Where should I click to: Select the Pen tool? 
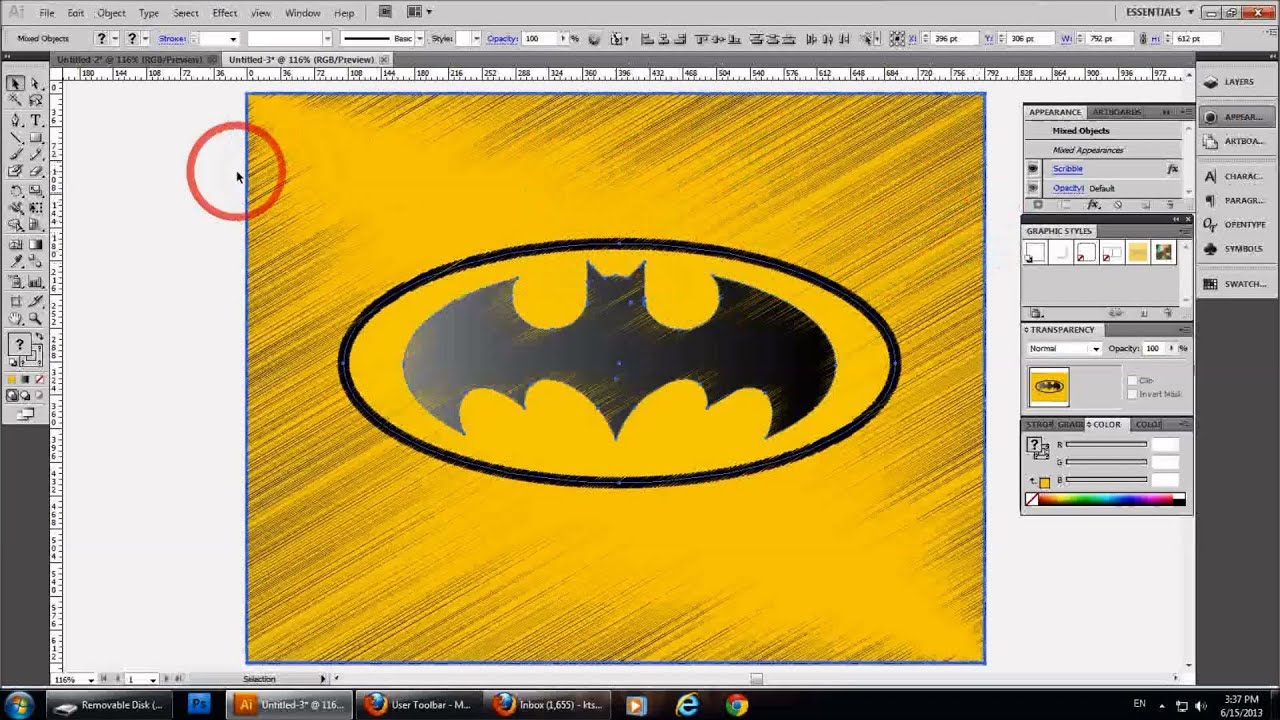pos(16,120)
